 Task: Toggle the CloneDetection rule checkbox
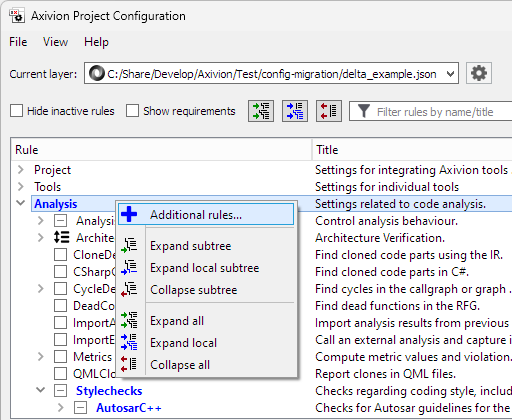pyautogui.click(x=60, y=255)
